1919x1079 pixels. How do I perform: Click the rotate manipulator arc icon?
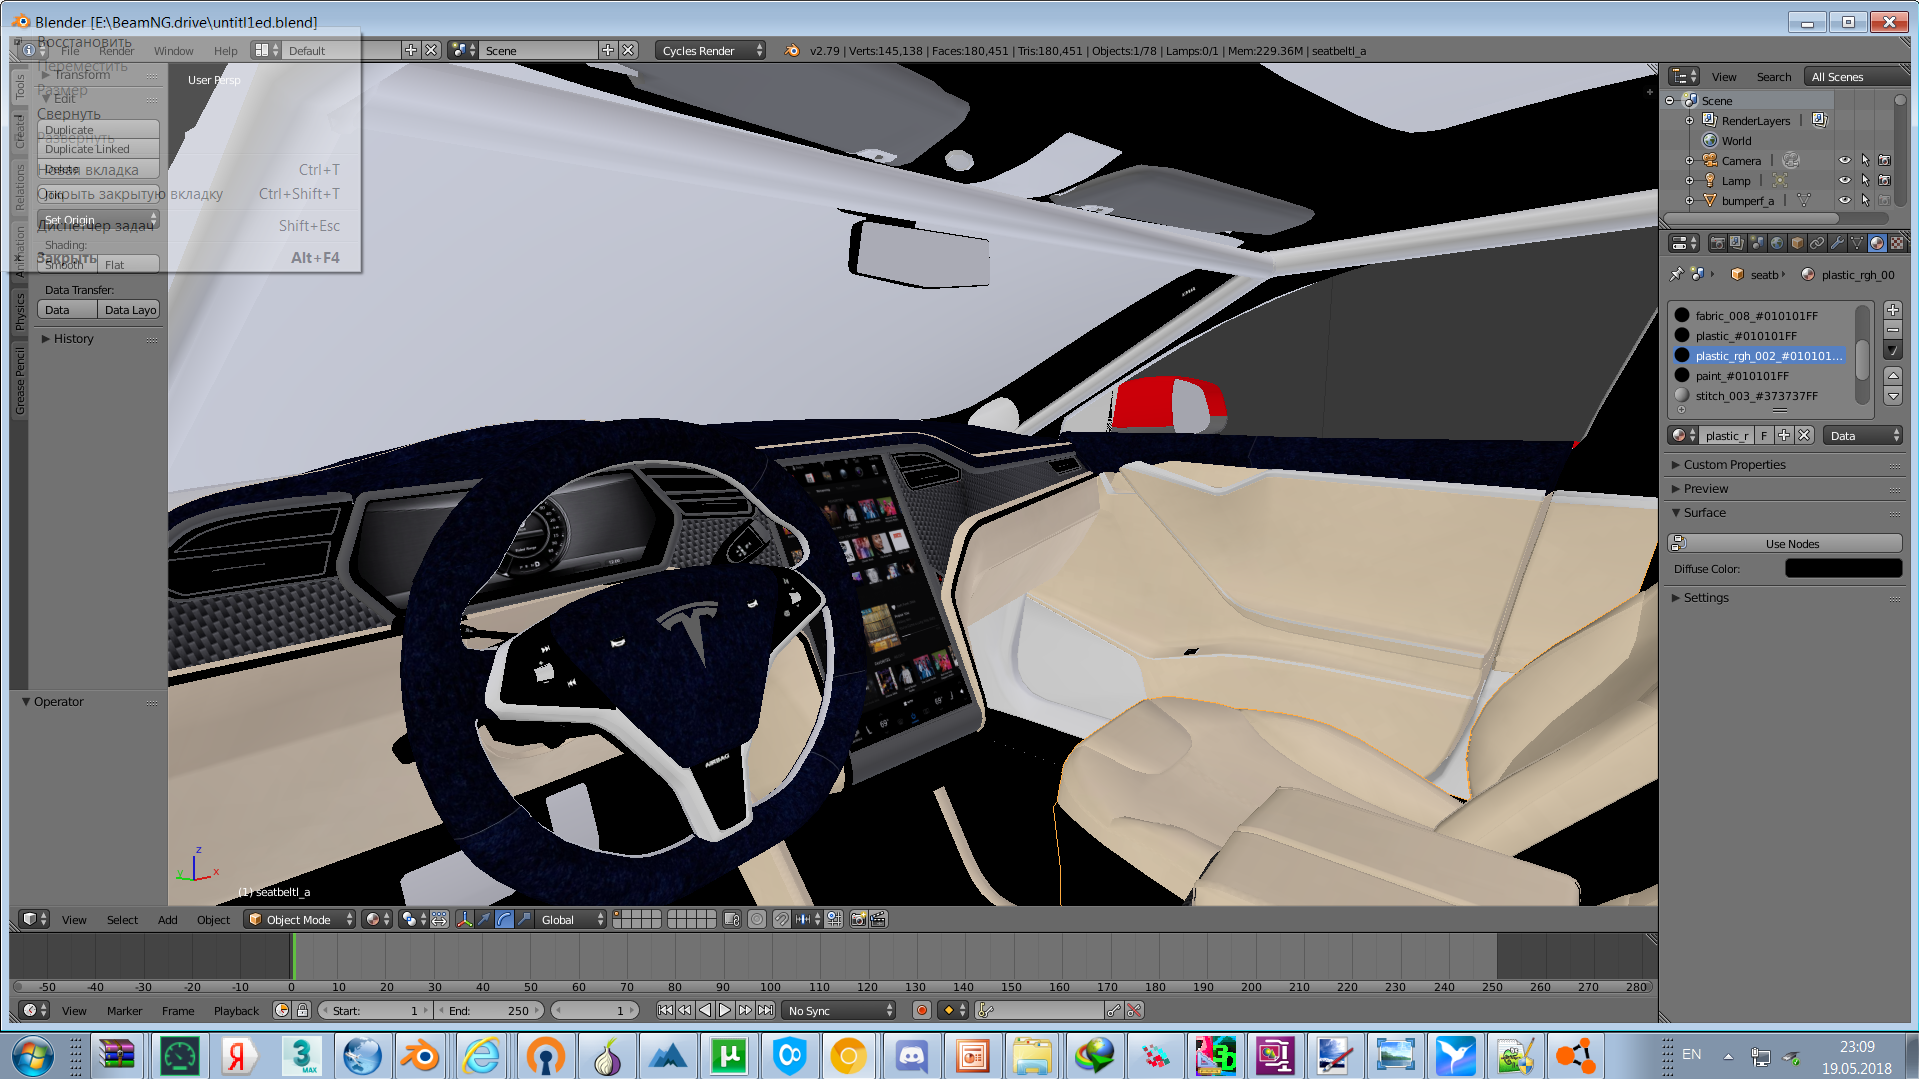tap(505, 919)
